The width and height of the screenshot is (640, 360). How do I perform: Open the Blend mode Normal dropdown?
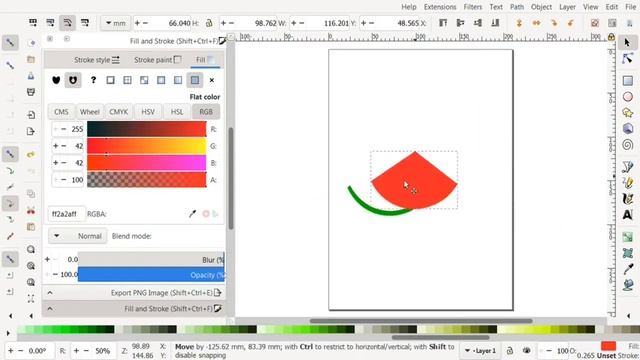78,236
